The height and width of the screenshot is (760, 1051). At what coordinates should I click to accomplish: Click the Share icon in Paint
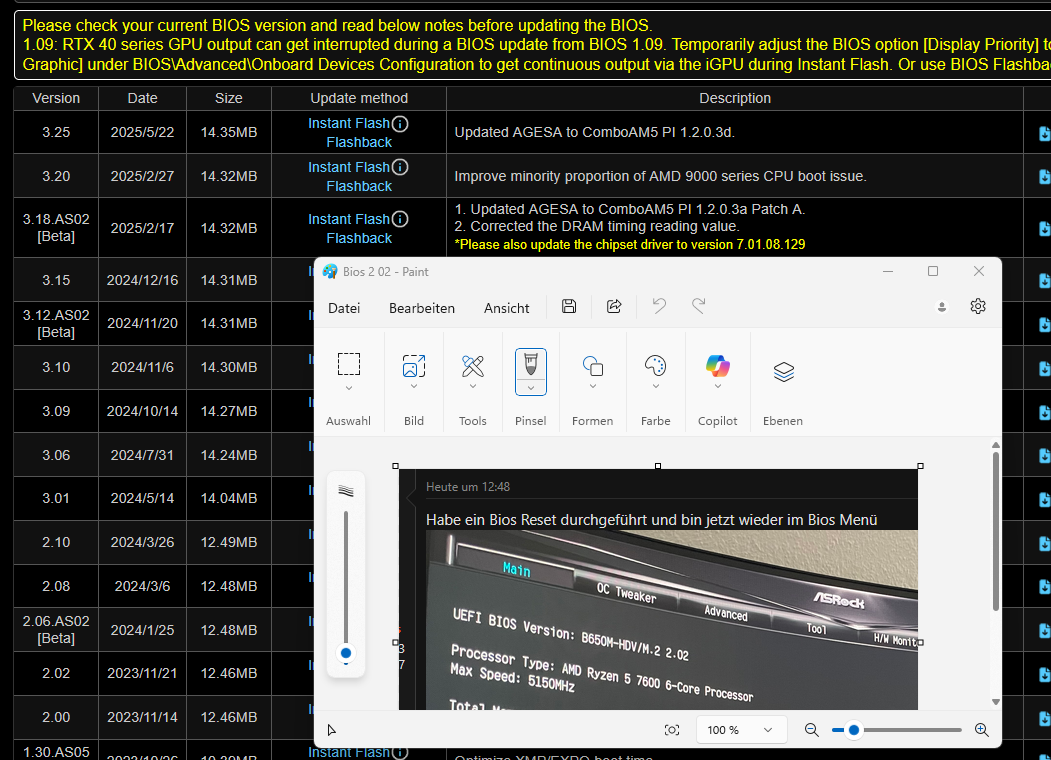(x=614, y=307)
